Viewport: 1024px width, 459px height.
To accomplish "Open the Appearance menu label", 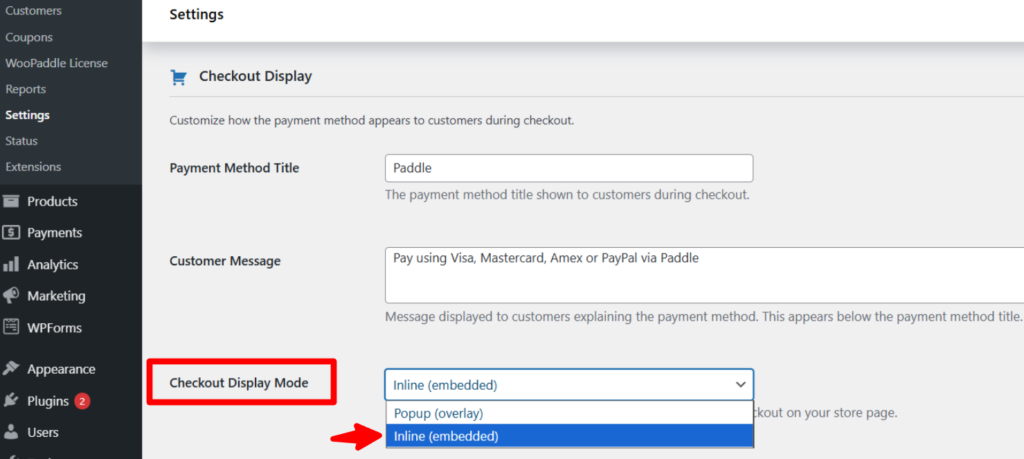I will pyautogui.click(x=61, y=369).
